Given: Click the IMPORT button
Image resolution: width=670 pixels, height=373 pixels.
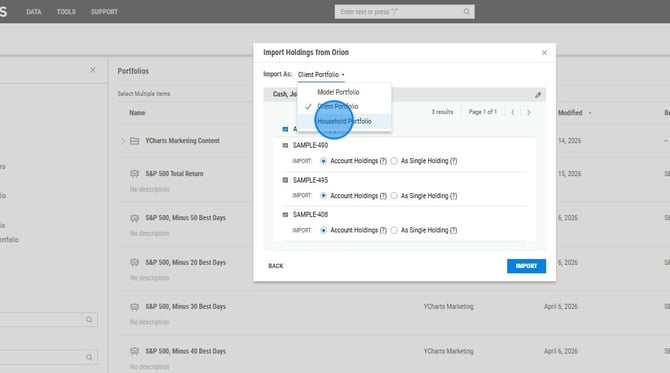Looking at the screenshot, I should (x=526, y=266).
